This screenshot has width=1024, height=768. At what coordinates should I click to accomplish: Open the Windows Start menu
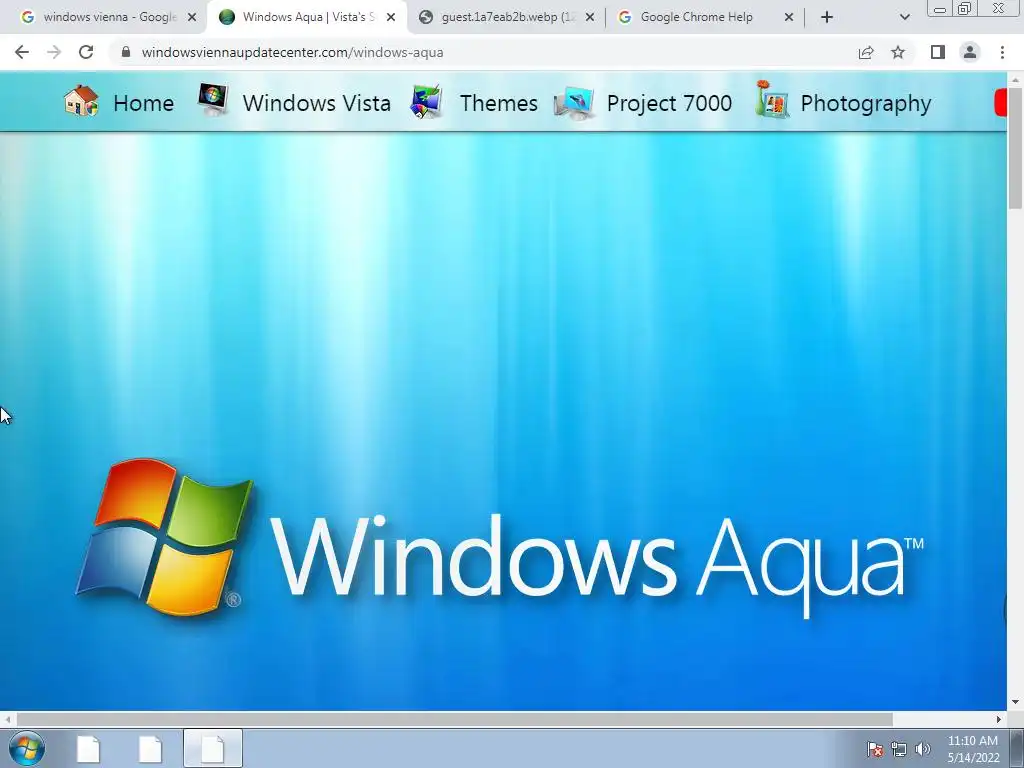coord(27,749)
